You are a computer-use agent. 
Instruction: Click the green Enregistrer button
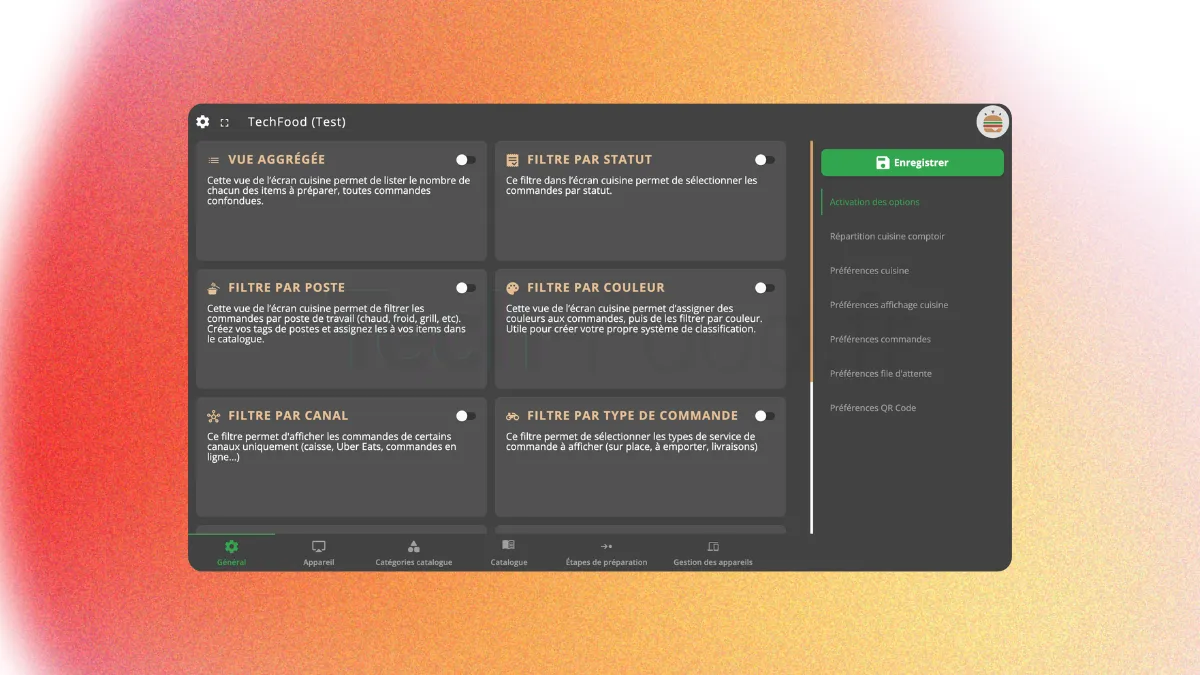(912, 163)
